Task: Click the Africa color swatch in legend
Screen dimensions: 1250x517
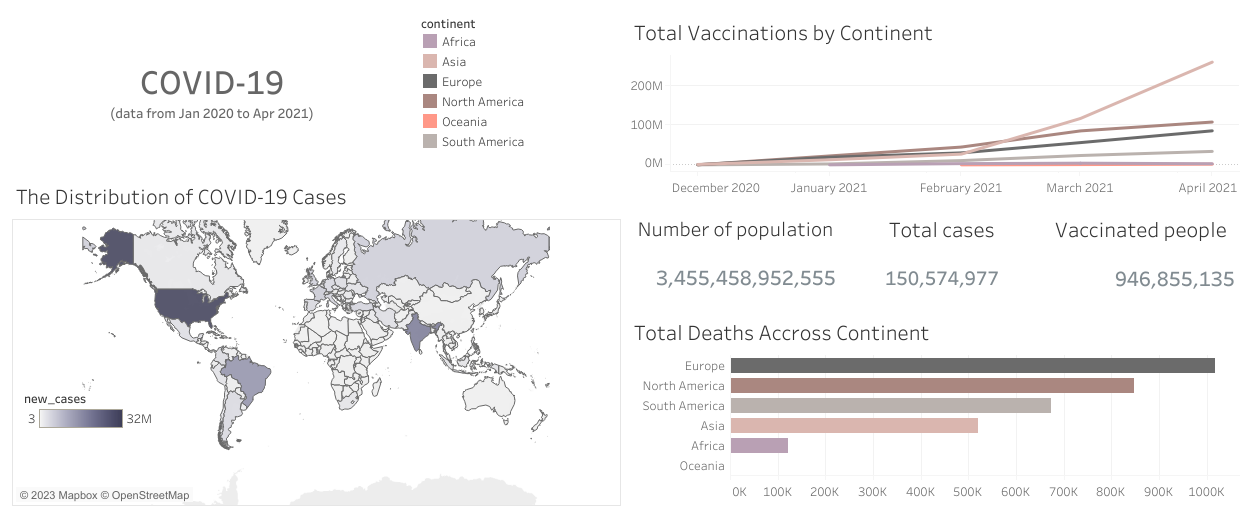Action: pyautogui.click(x=430, y=42)
